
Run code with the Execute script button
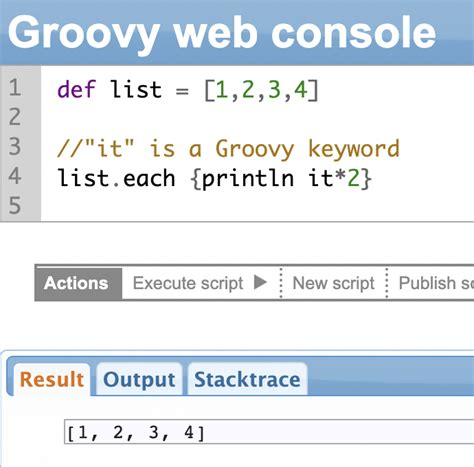pyautogui.click(x=200, y=283)
